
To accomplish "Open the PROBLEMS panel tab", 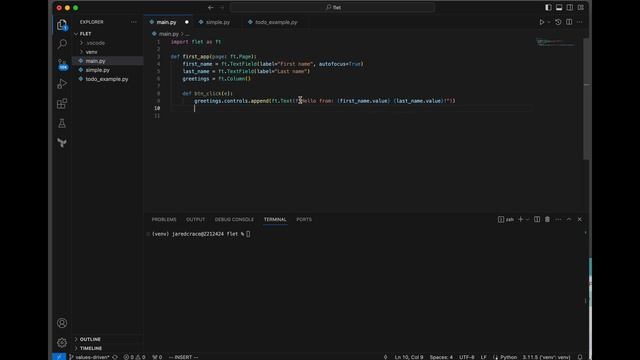I will point(164,220).
